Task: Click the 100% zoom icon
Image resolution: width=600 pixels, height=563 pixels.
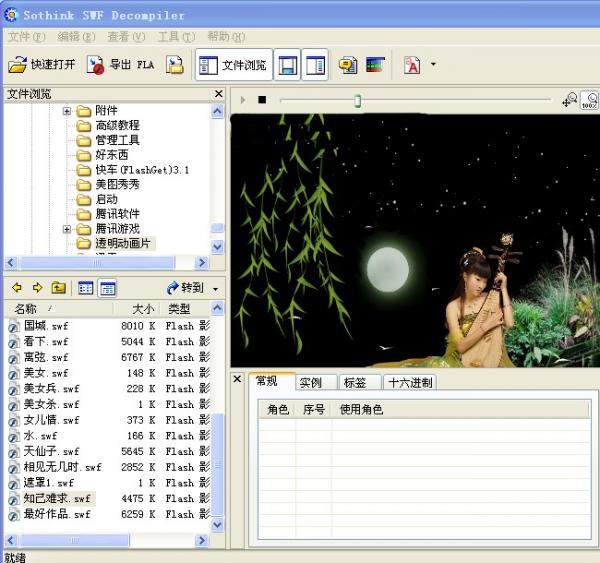Action: point(590,100)
